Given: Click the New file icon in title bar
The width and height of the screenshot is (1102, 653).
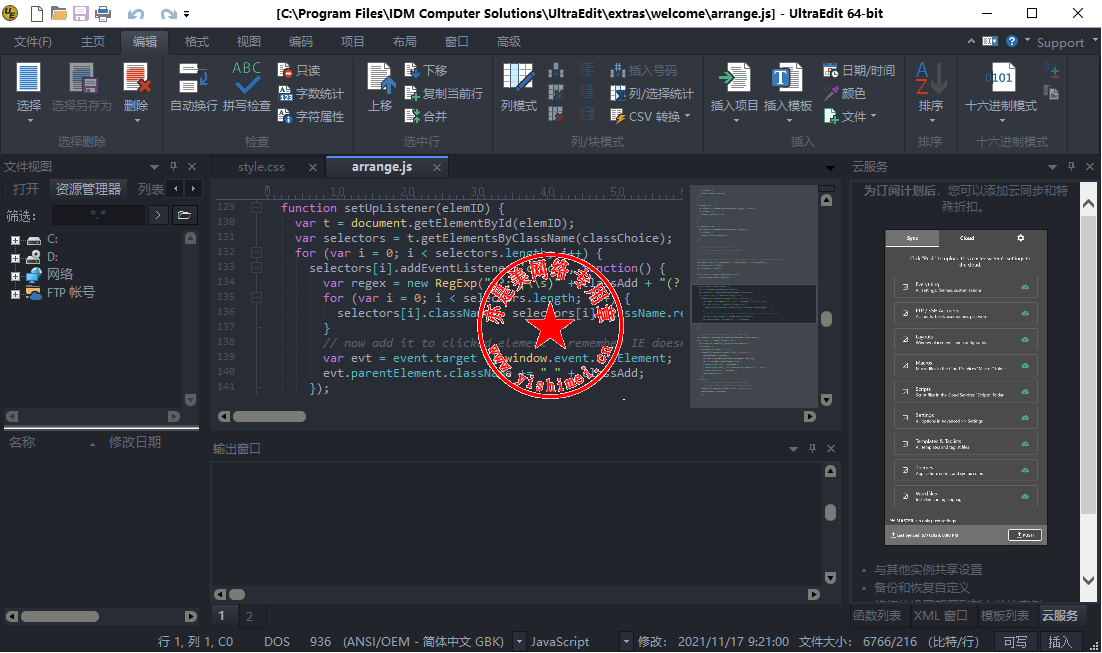Looking at the screenshot, I should point(36,13).
